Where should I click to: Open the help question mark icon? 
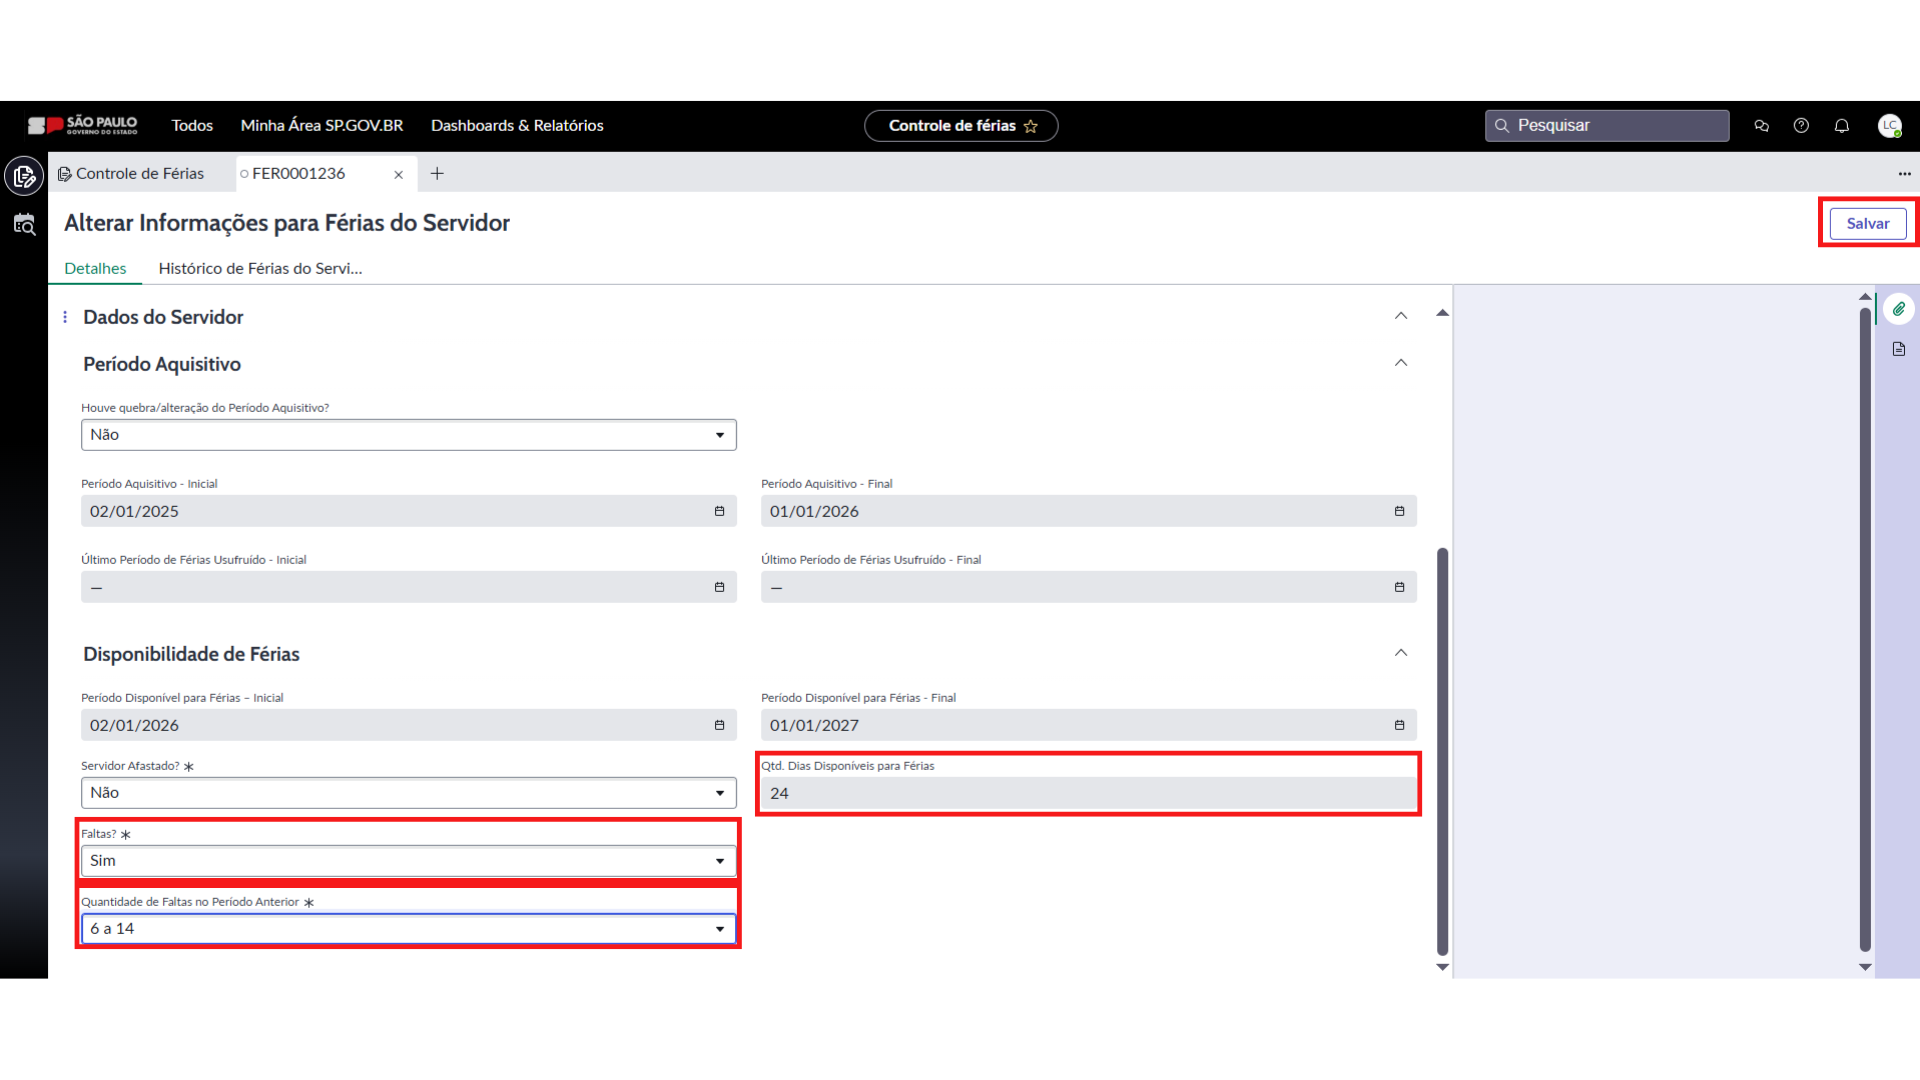[1801, 126]
